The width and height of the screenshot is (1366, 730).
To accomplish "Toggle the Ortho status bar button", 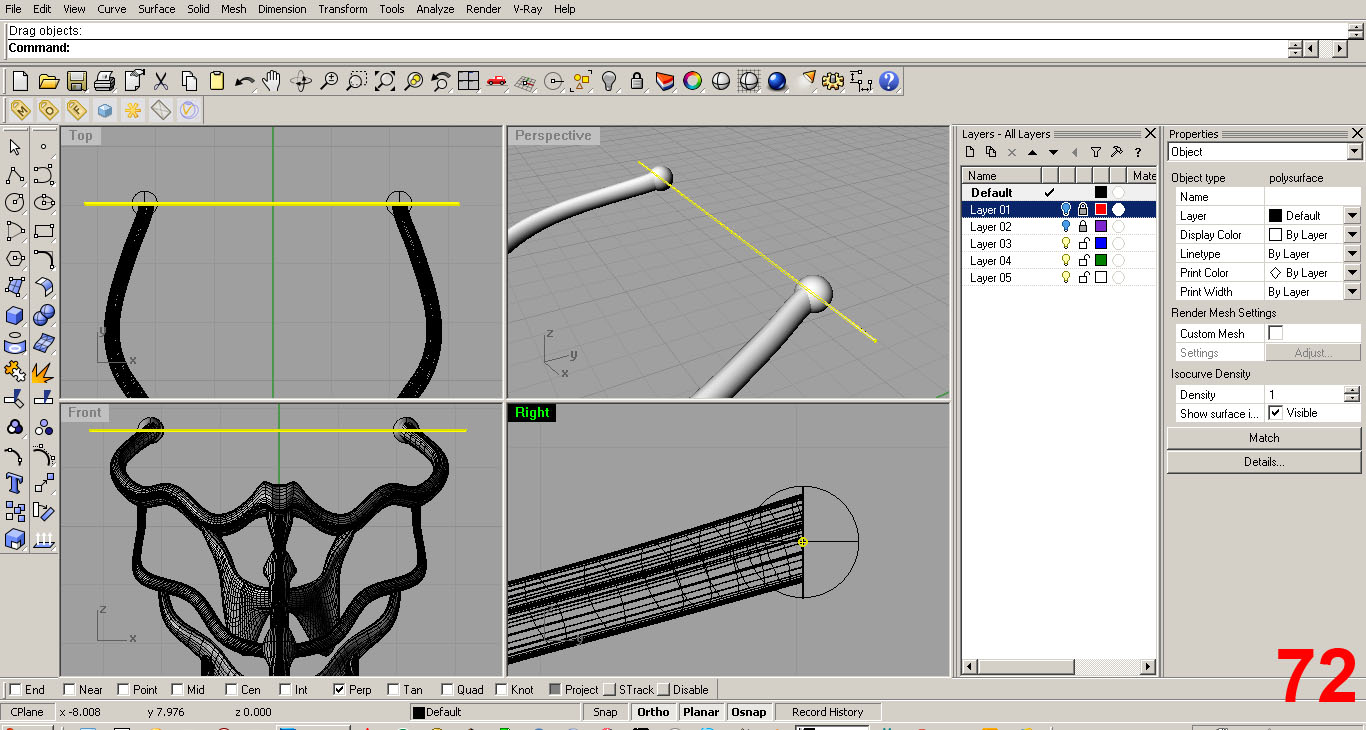I will [653, 712].
